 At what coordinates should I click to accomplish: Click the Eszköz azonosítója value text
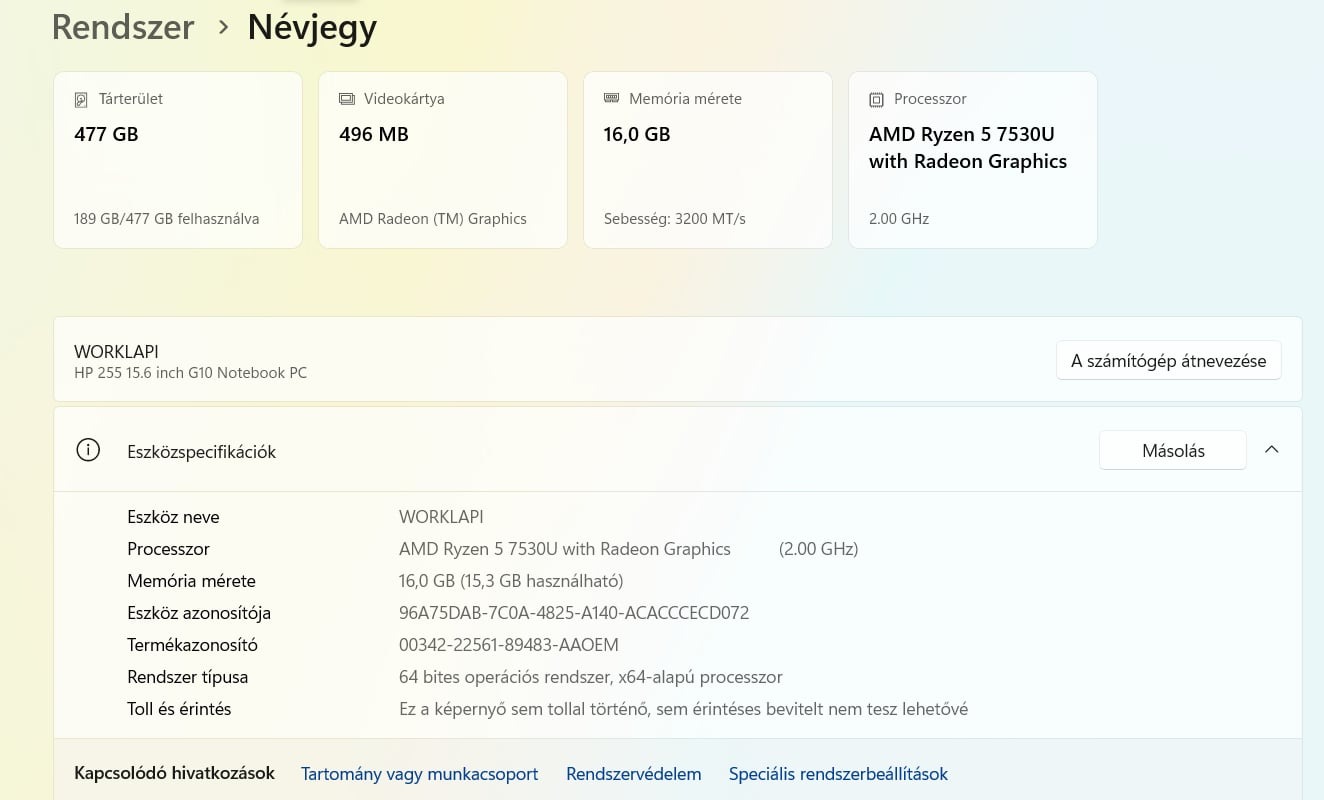pyautogui.click(x=573, y=613)
